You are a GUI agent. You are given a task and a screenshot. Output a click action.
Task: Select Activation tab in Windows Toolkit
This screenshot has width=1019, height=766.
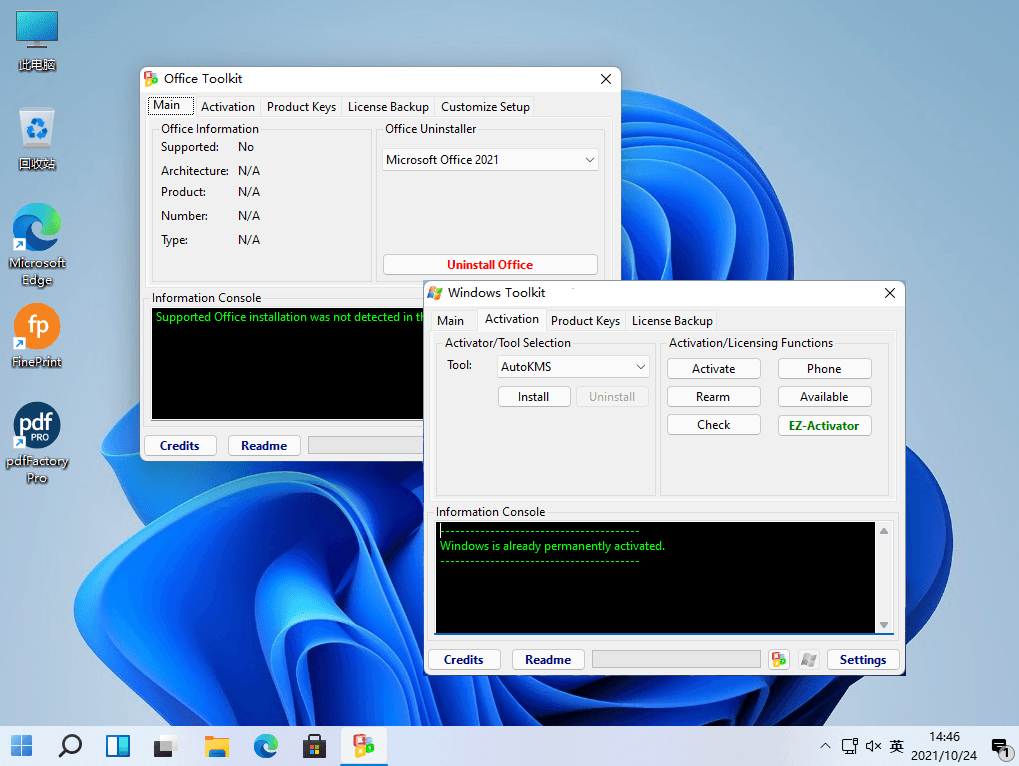pyautogui.click(x=511, y=319)
